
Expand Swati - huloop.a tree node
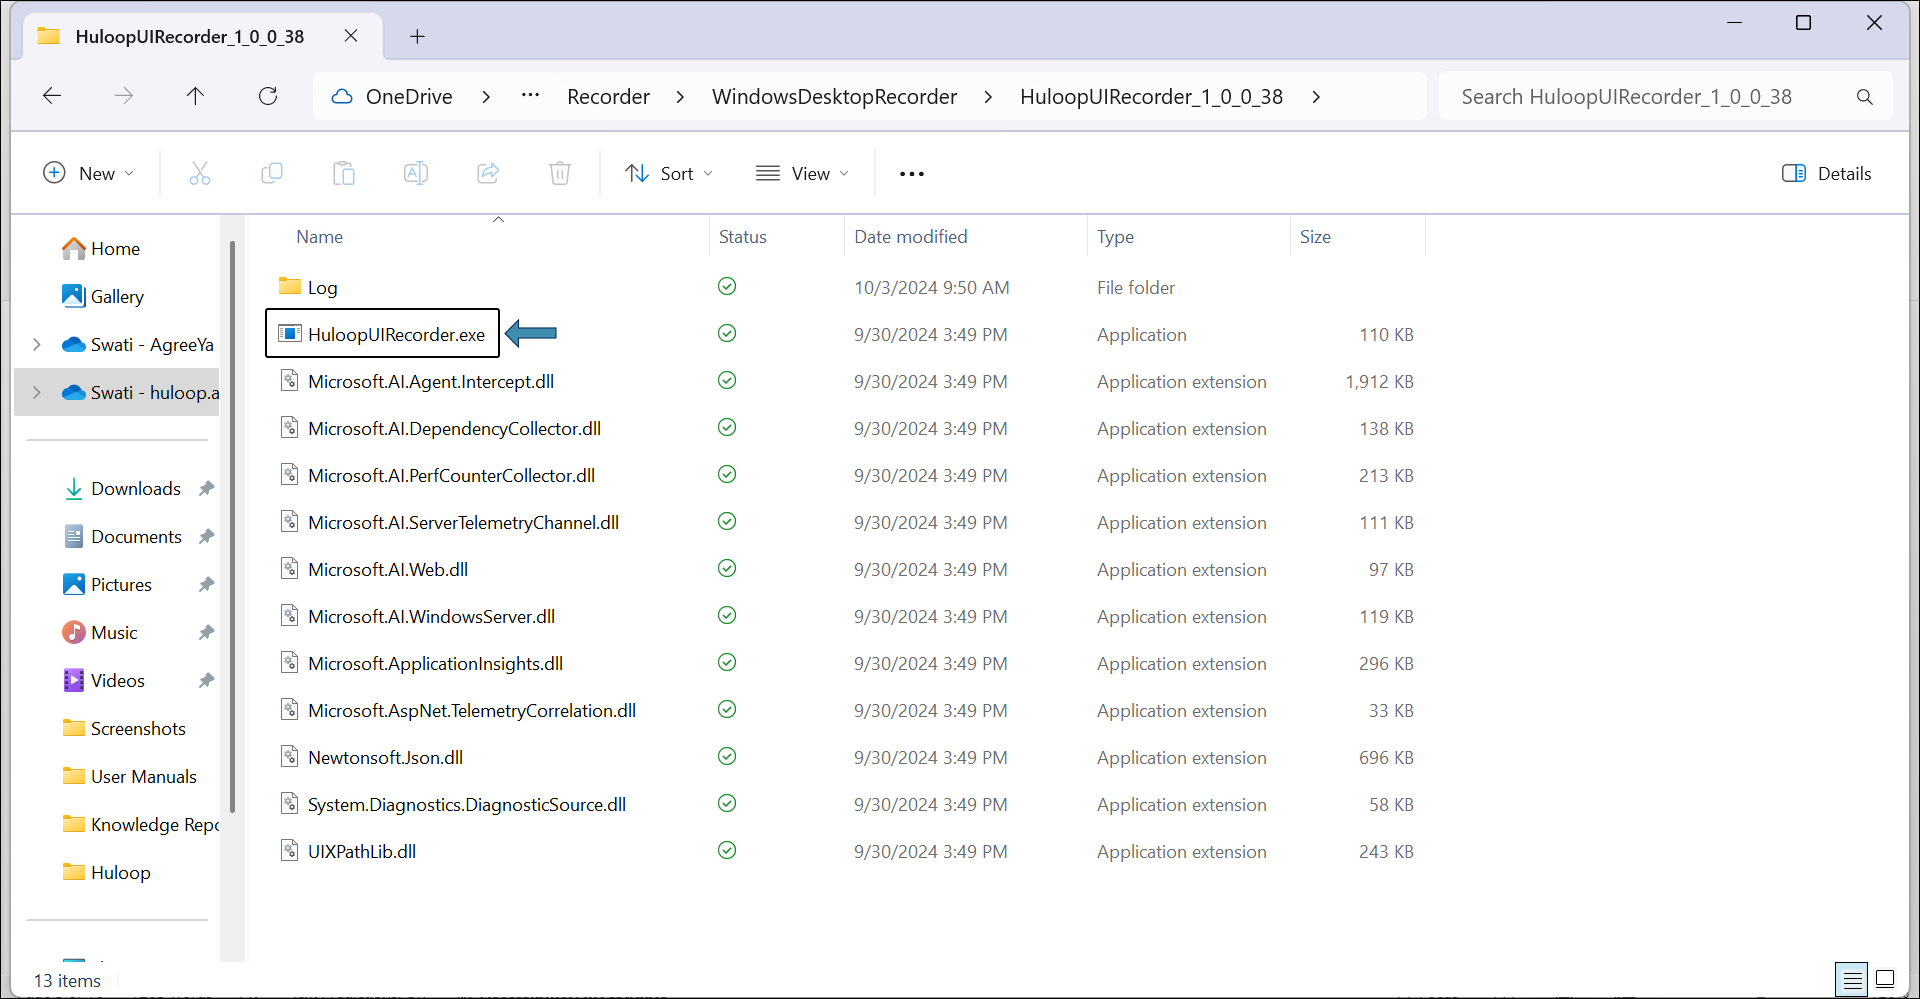[37, 393]
